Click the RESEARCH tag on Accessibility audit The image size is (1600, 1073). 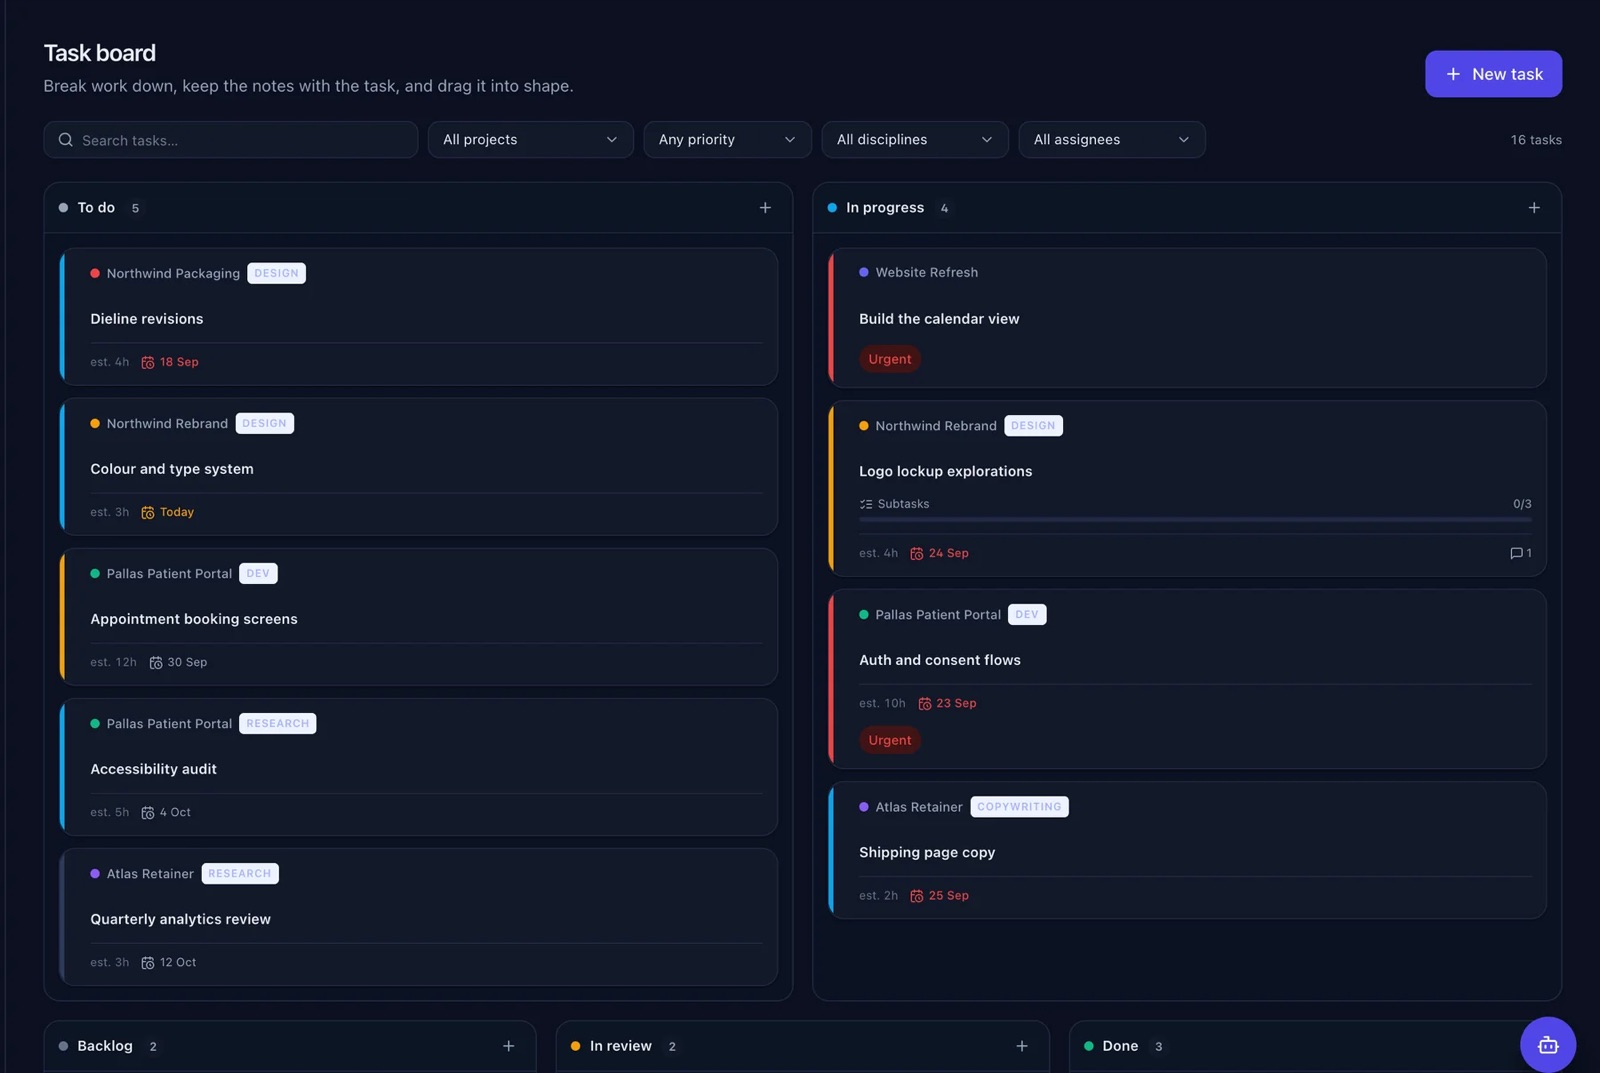(x=278, y=724)
